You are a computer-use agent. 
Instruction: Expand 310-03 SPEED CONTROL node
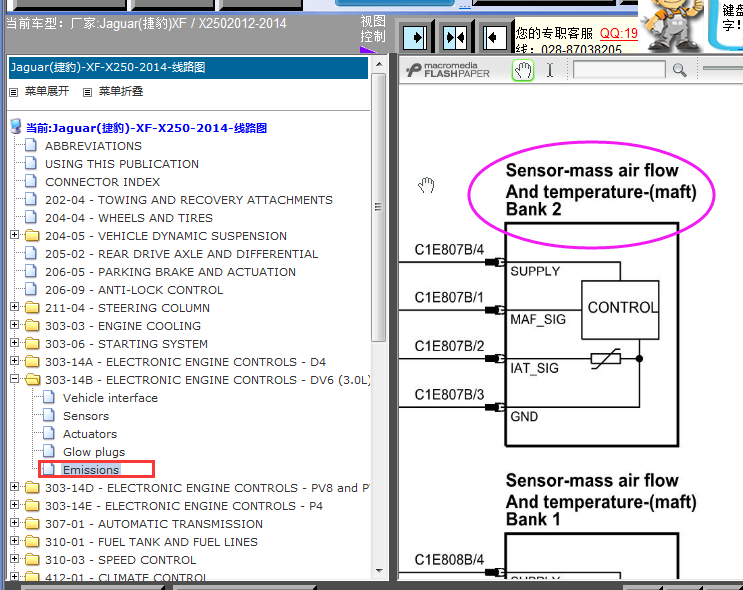(x=15, y=559)
